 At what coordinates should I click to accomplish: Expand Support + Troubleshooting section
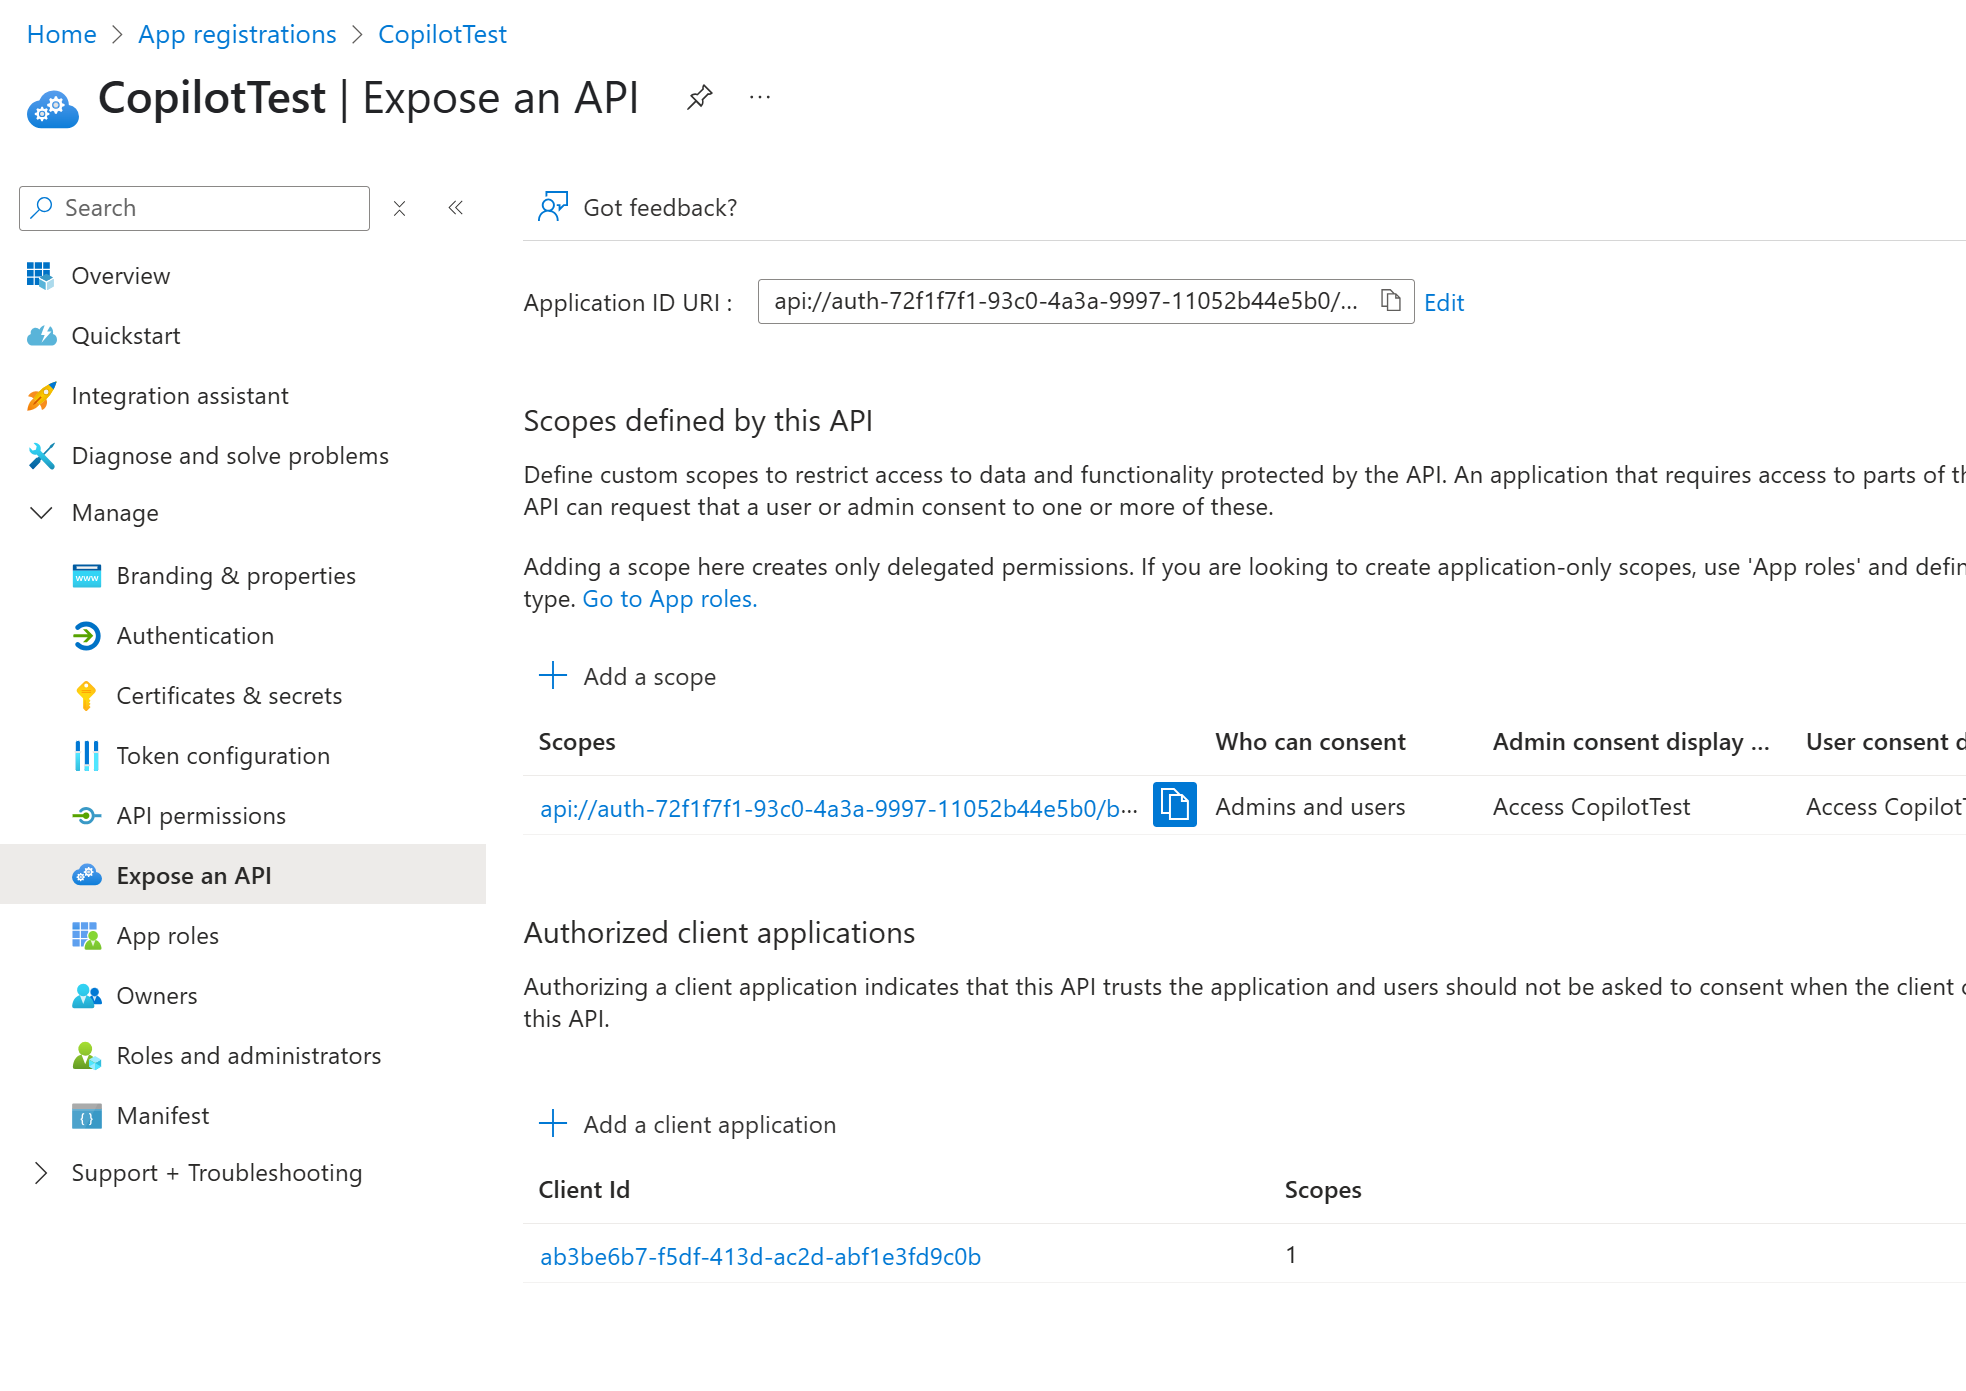click(x=41, y=1173)
